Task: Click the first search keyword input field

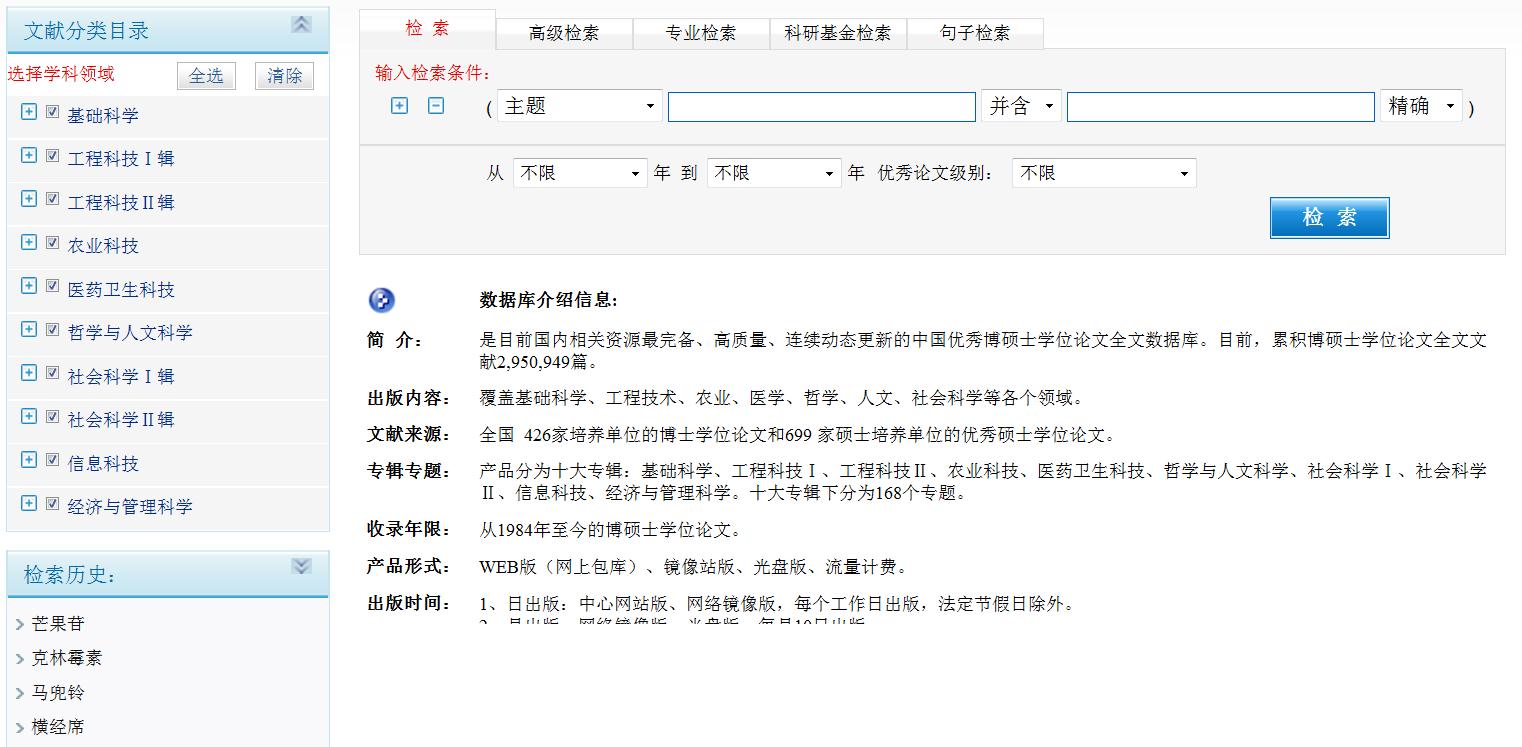Action: 821,107
